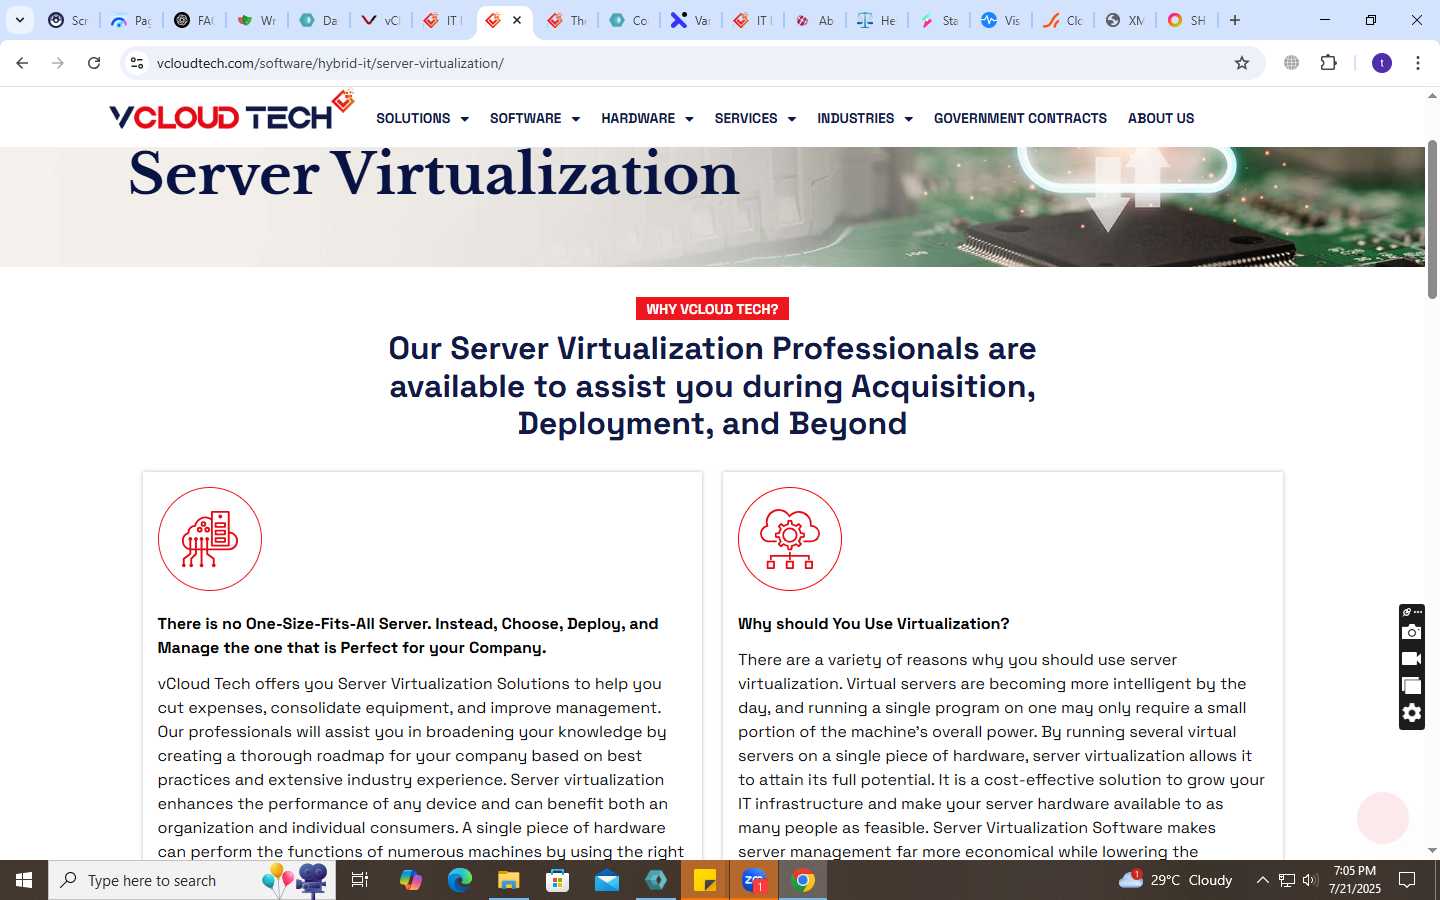Viewport: 1440px width, 900px height.
Task: Switch to the 'Ab' browser tab
Action: (814, 20)
